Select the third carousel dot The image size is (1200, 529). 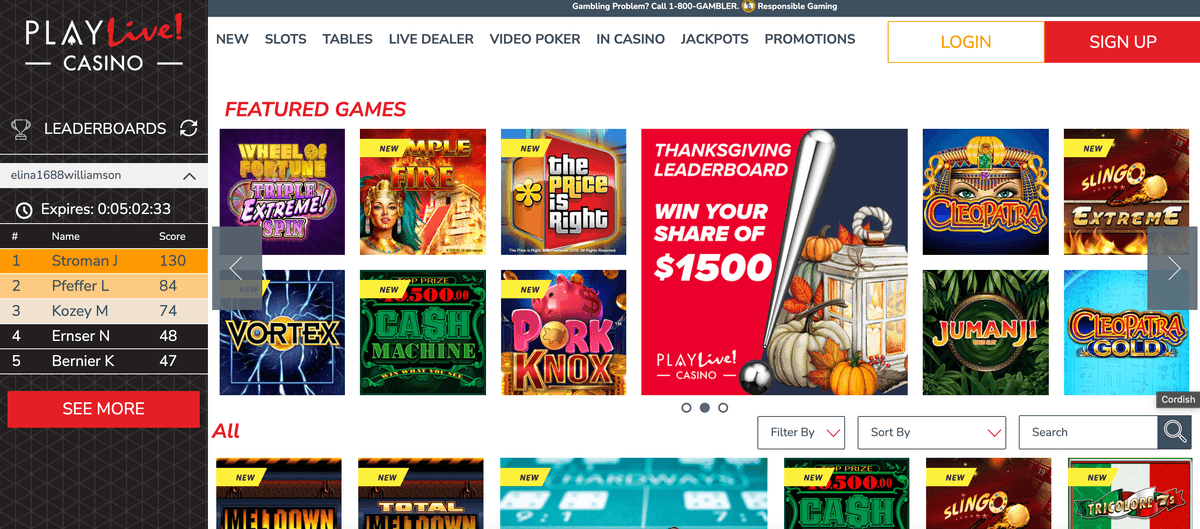click(723, 408)
